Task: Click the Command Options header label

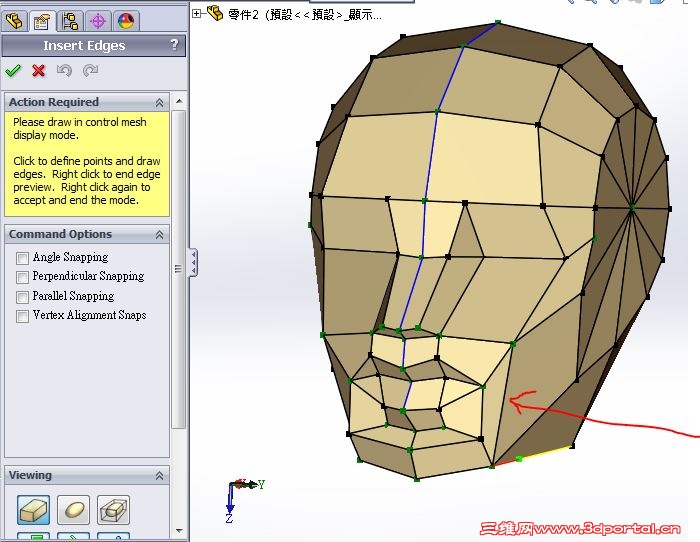Action: point(60,234)
